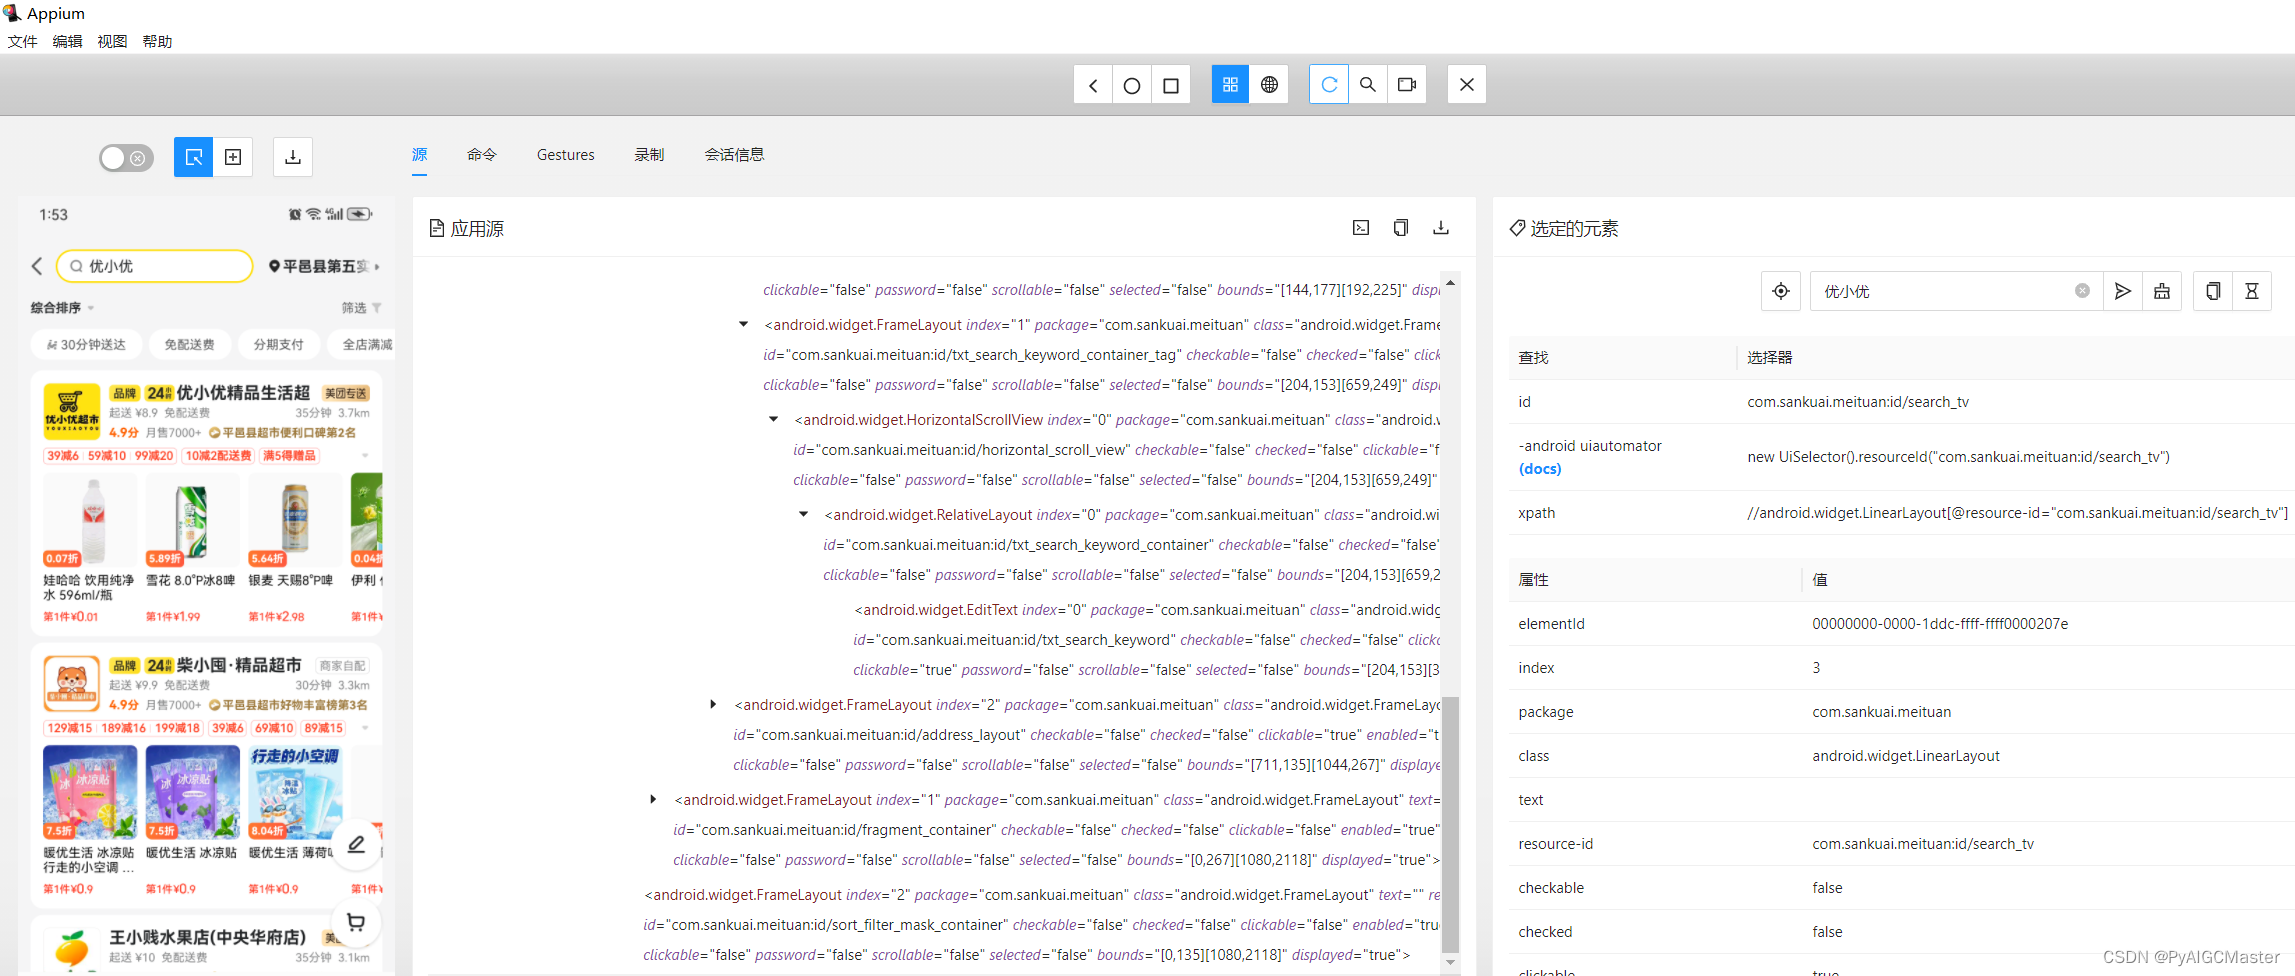Get timing with the hourglass icon
The height and width of the screenshot is (976, 2295).
click(2252, 291)
